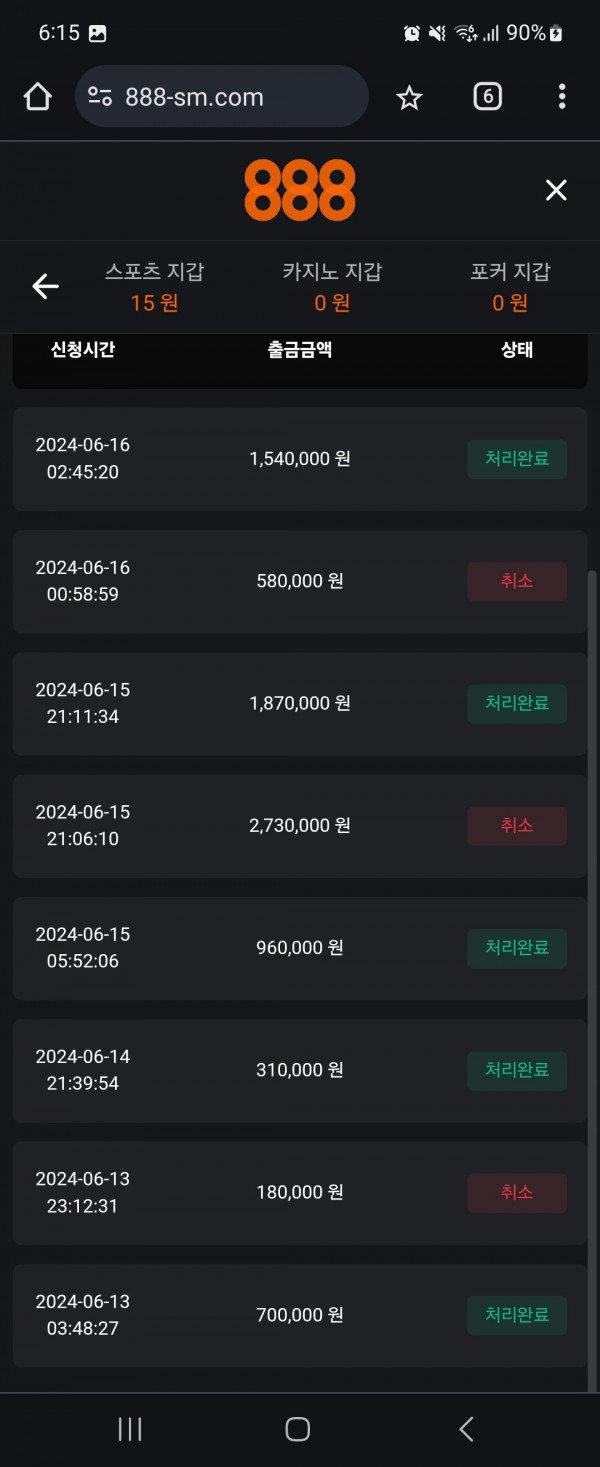600x1467 pixels.
Task: Bookmark page with the star icon
Action: pos(409,97)
